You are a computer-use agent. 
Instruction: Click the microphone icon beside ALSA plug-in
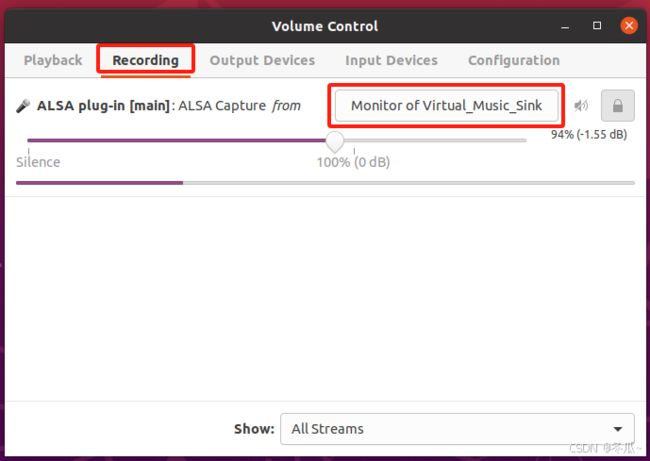pos(23,106)
